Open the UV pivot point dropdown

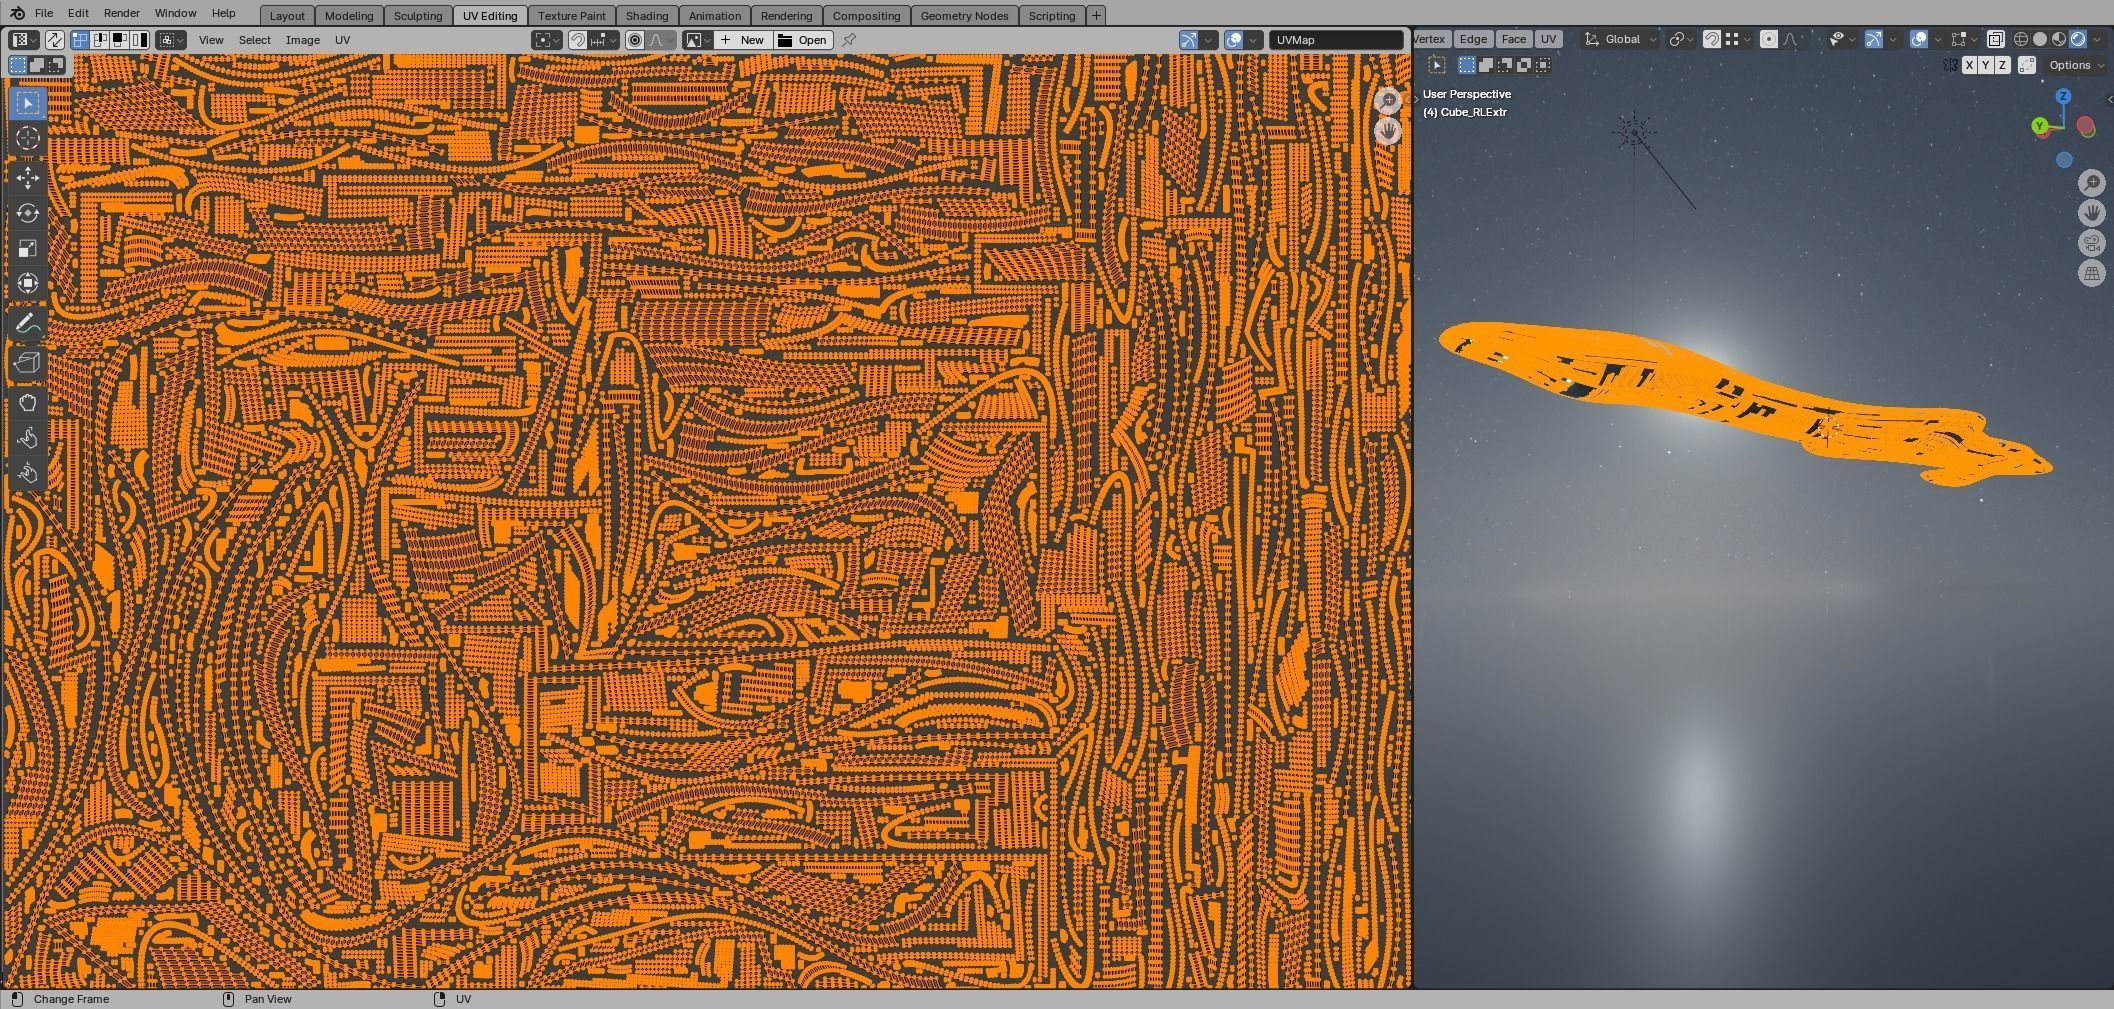tap(546, 40)
